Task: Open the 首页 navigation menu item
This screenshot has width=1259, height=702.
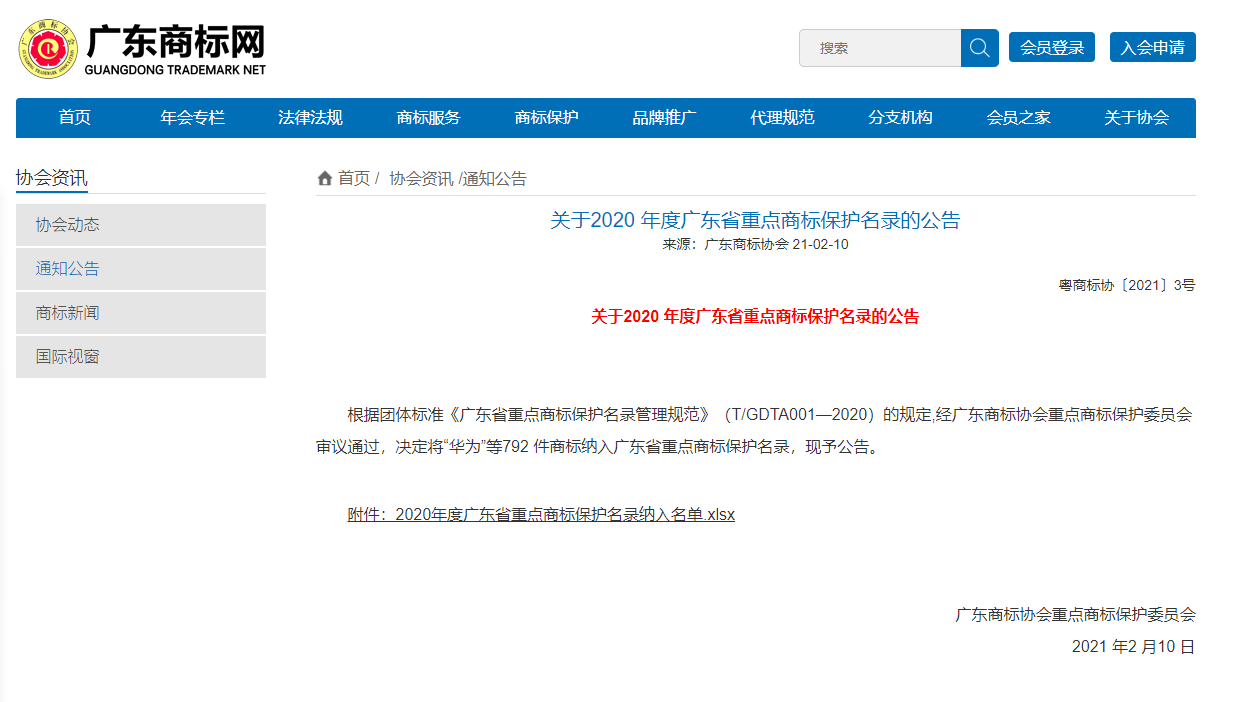Action: click(x=75, y=118)
